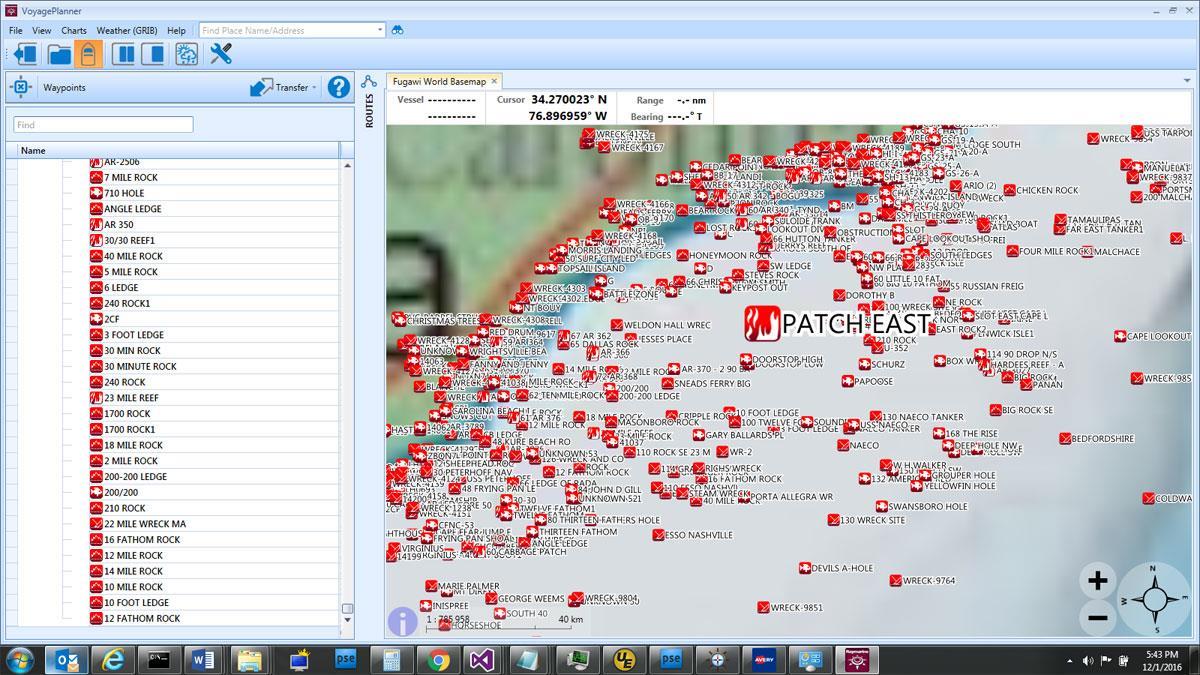Click the CHICKEN ROCK map marker
Image resolution: width=1200 pixels, height=675 pixels.
pyautogui.click(x=1010, y=190)
